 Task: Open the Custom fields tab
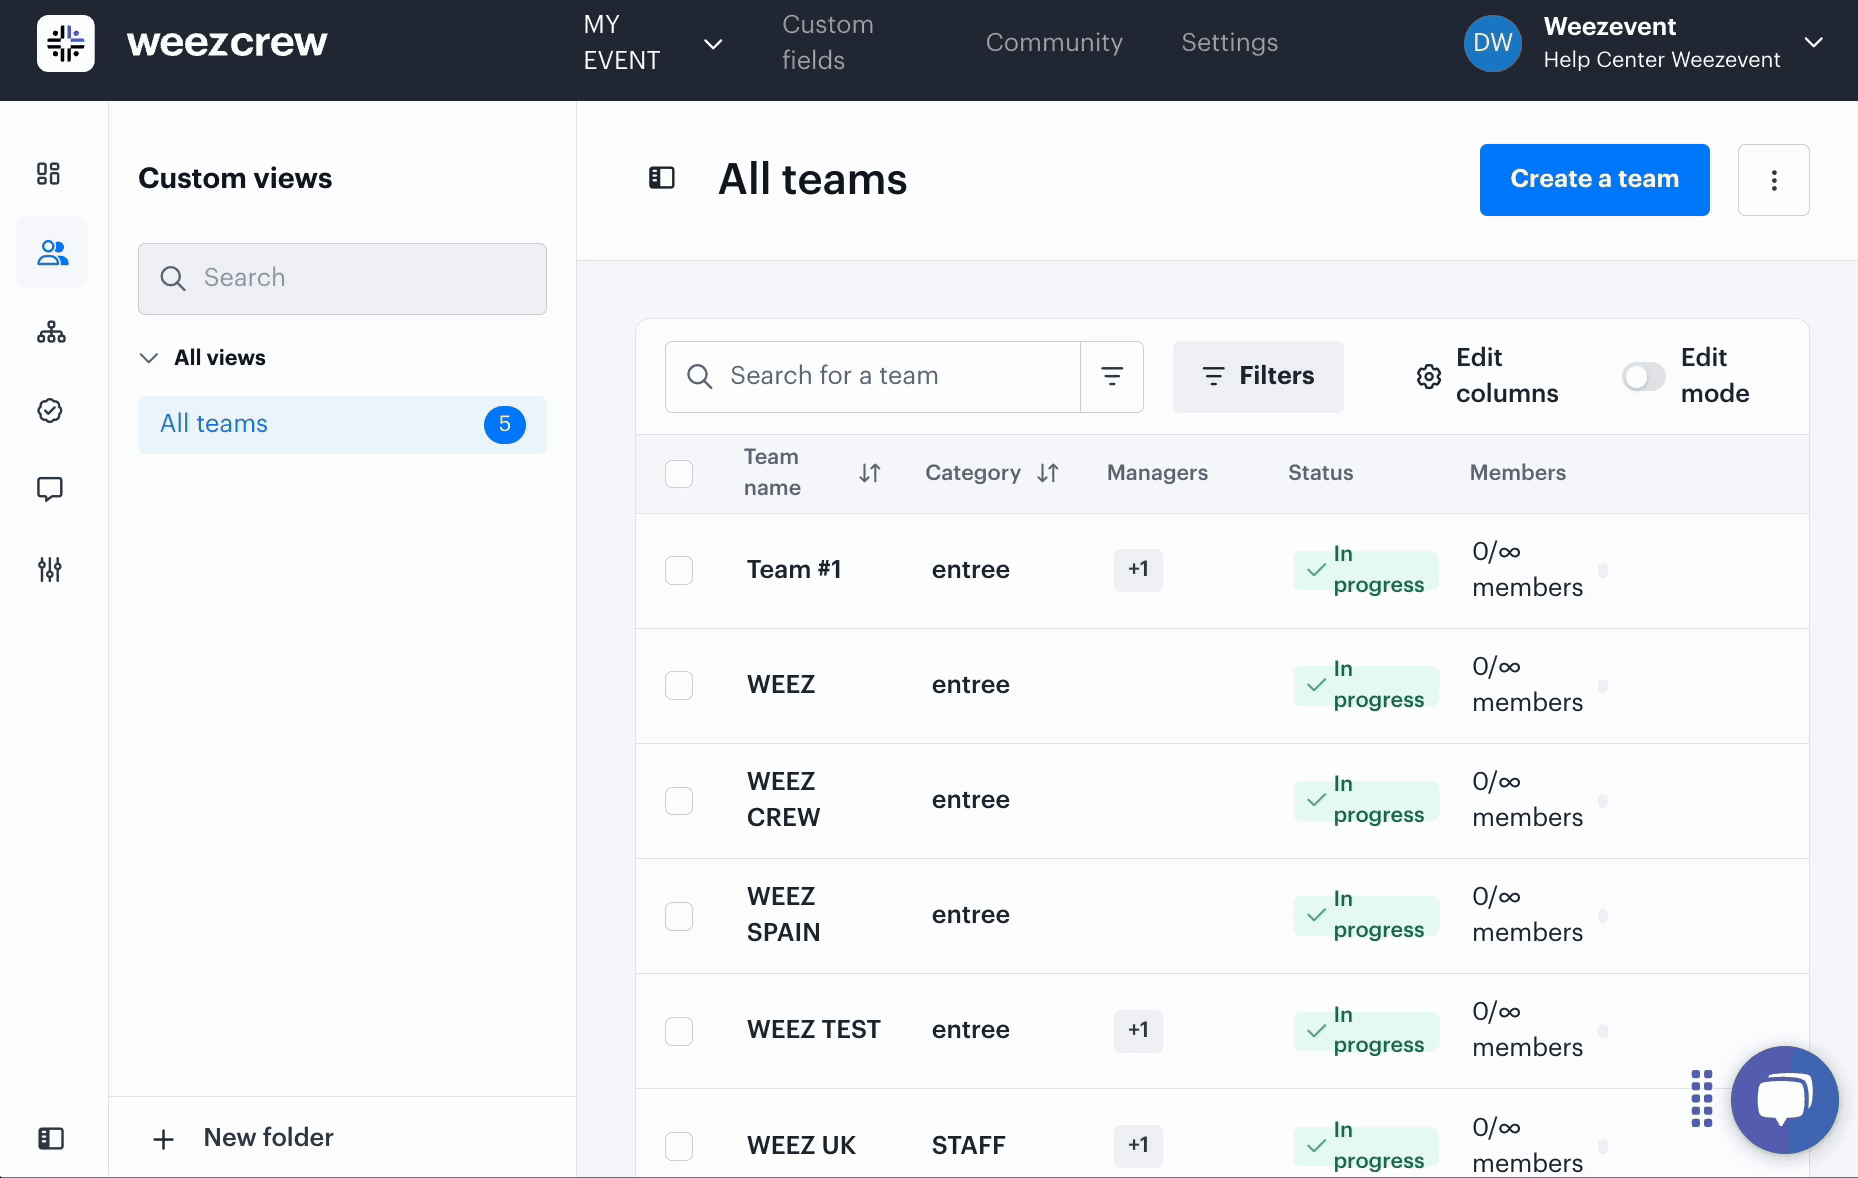pyautogui.click(x=828, y=43)
